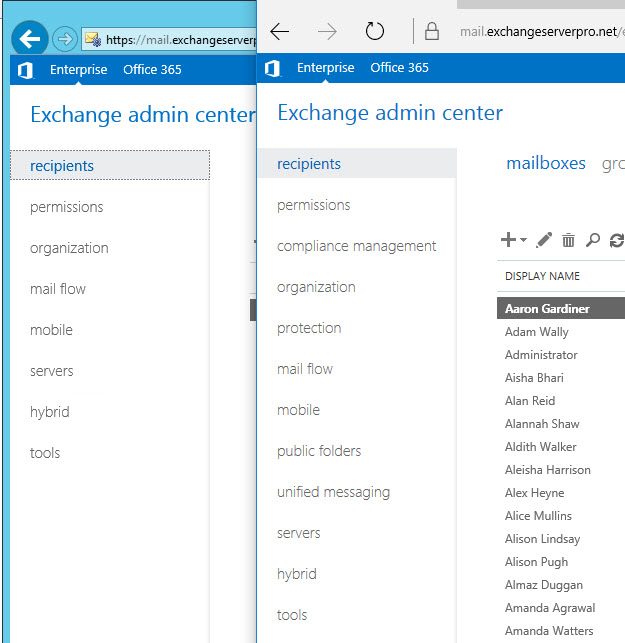
Task: Go back in the right browser window
Action: point(280,32)
